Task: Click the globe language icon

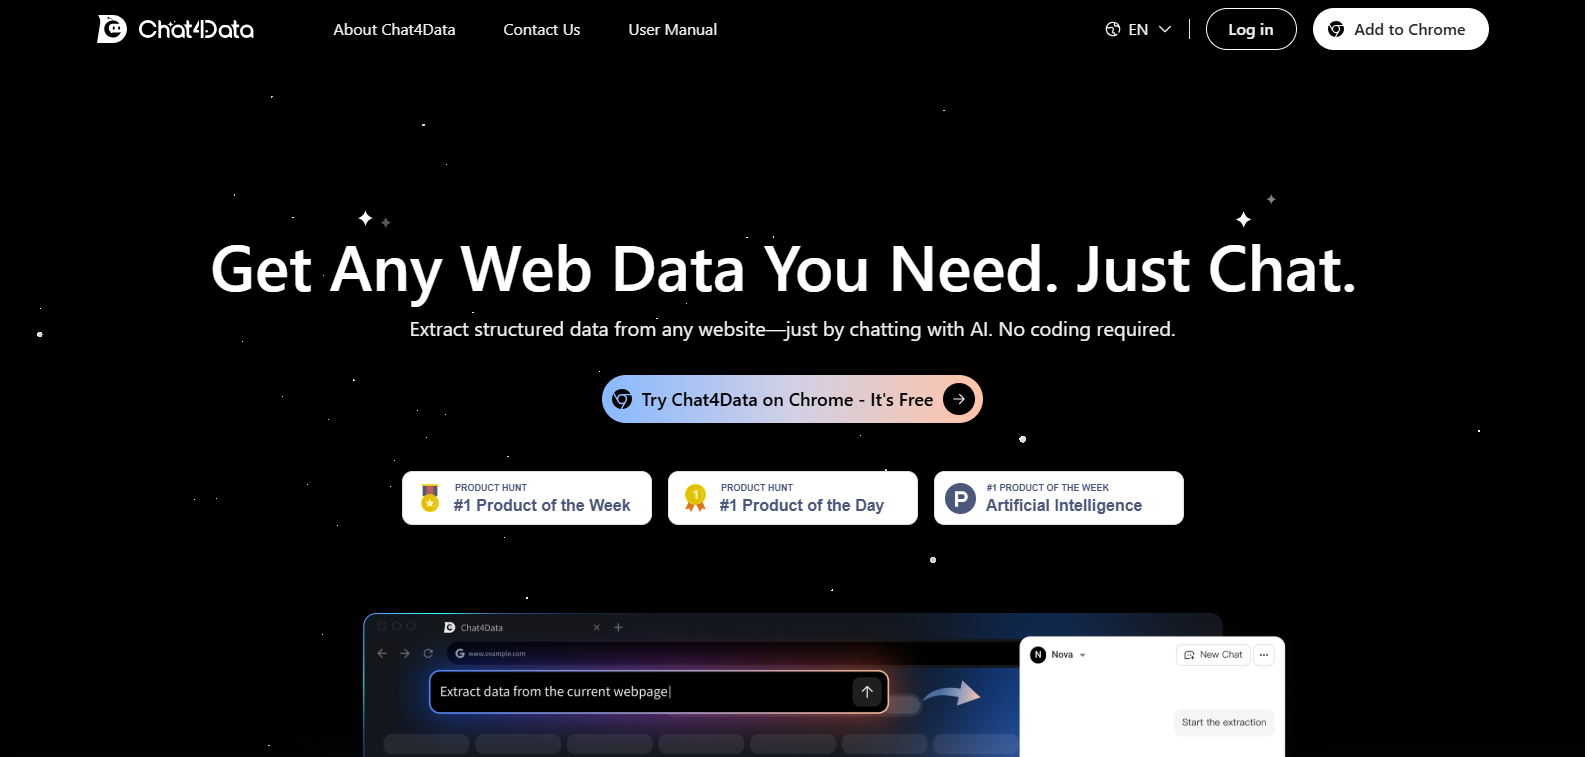Action: (1113, 29)
